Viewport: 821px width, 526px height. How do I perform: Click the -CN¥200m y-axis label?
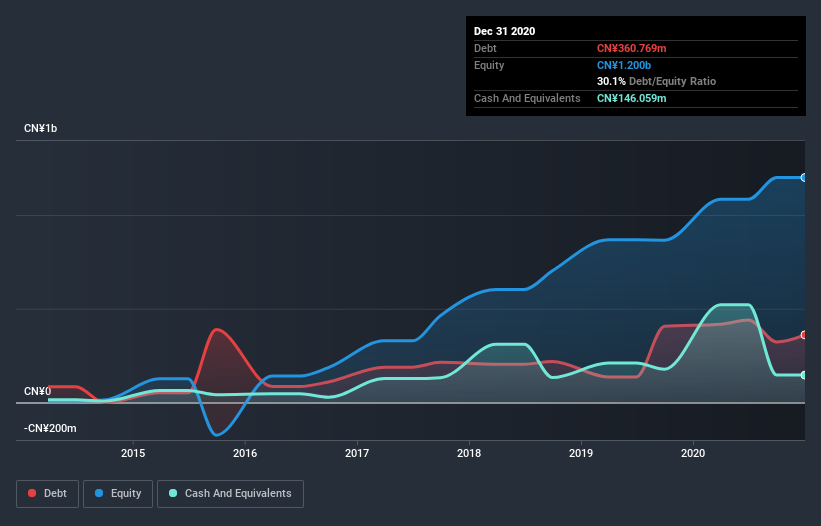click(x=50, y=429)
